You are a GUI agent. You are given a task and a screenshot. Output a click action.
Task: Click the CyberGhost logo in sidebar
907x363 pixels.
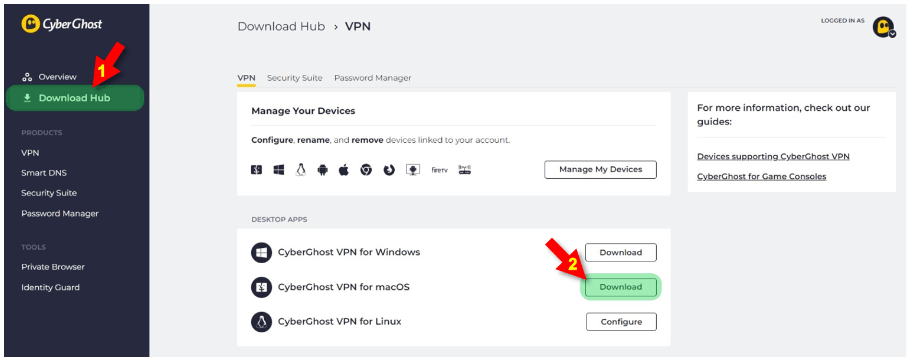tap(62, 23)
